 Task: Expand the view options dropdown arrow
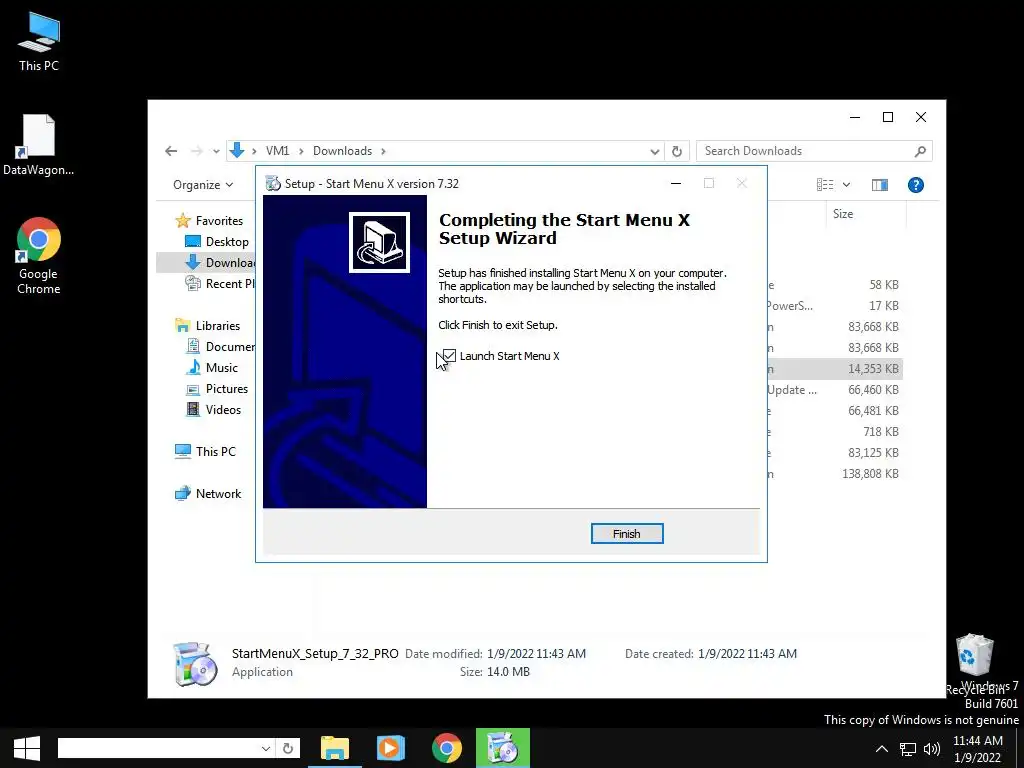846,185
